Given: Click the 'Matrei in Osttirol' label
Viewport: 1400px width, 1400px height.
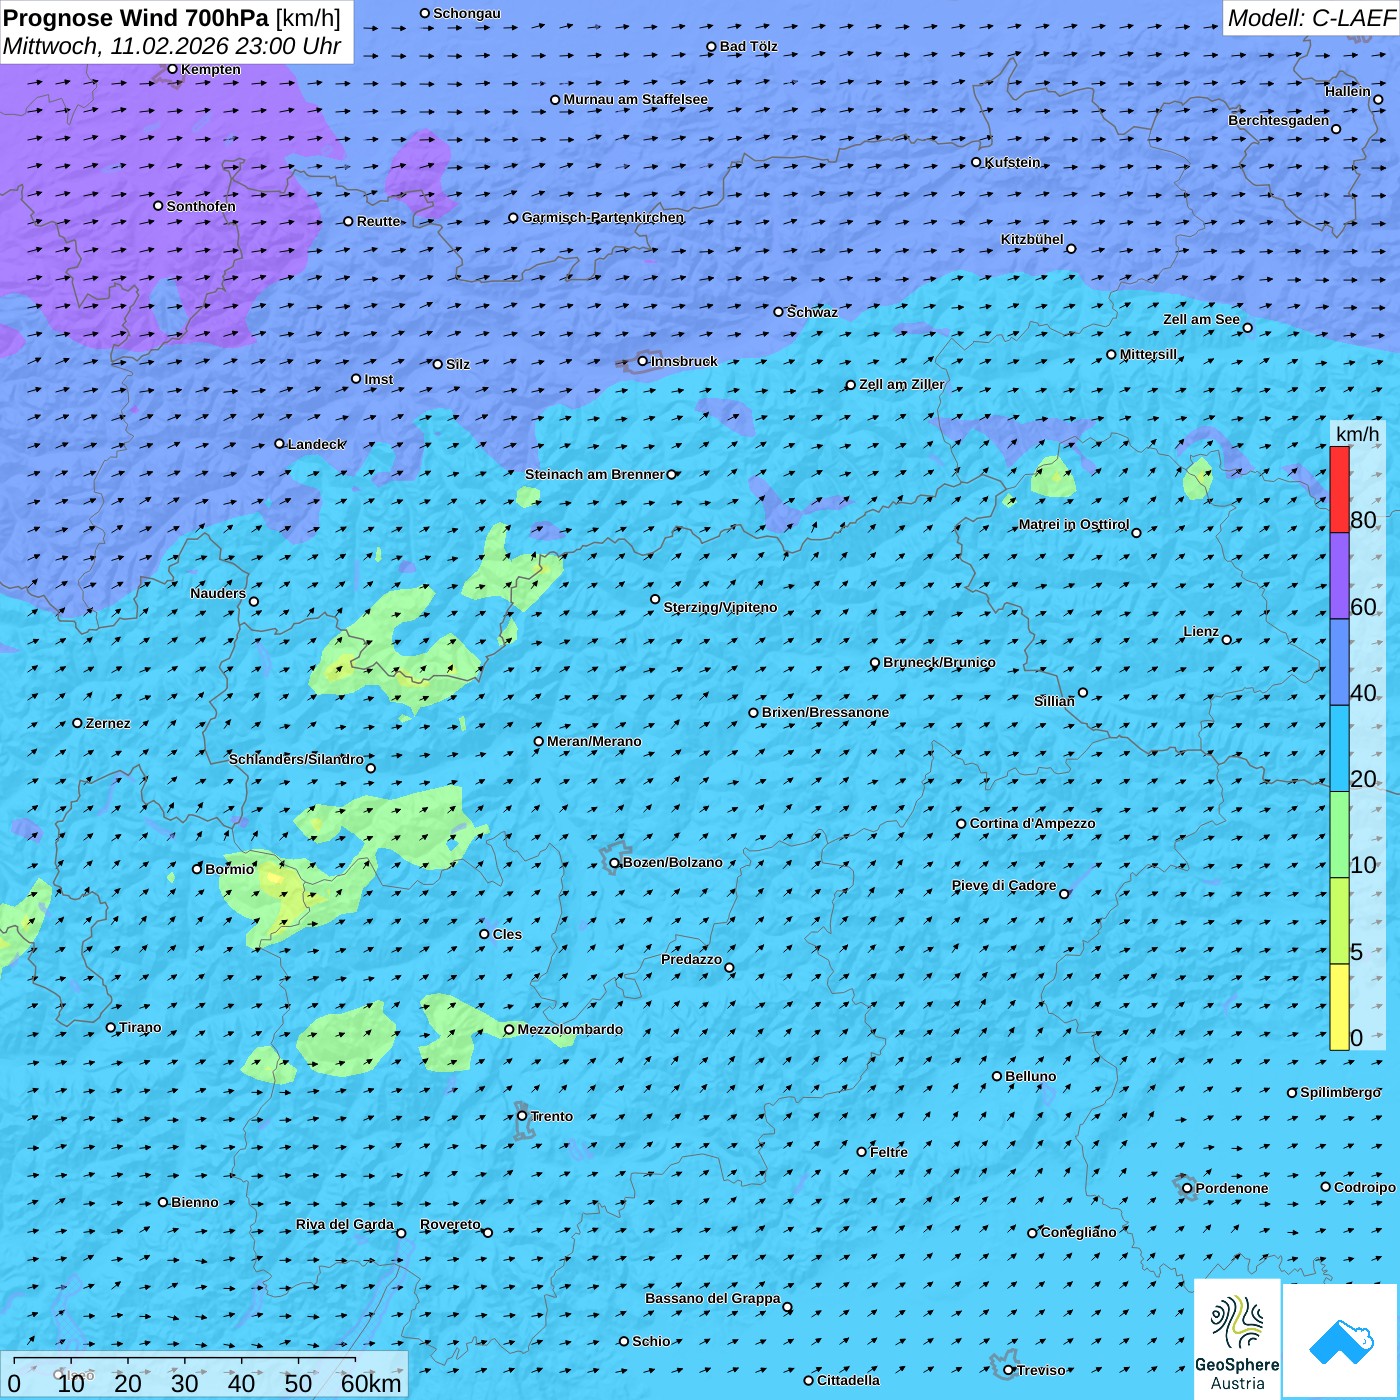Looking at the screenshot, I should [1074, 524].
